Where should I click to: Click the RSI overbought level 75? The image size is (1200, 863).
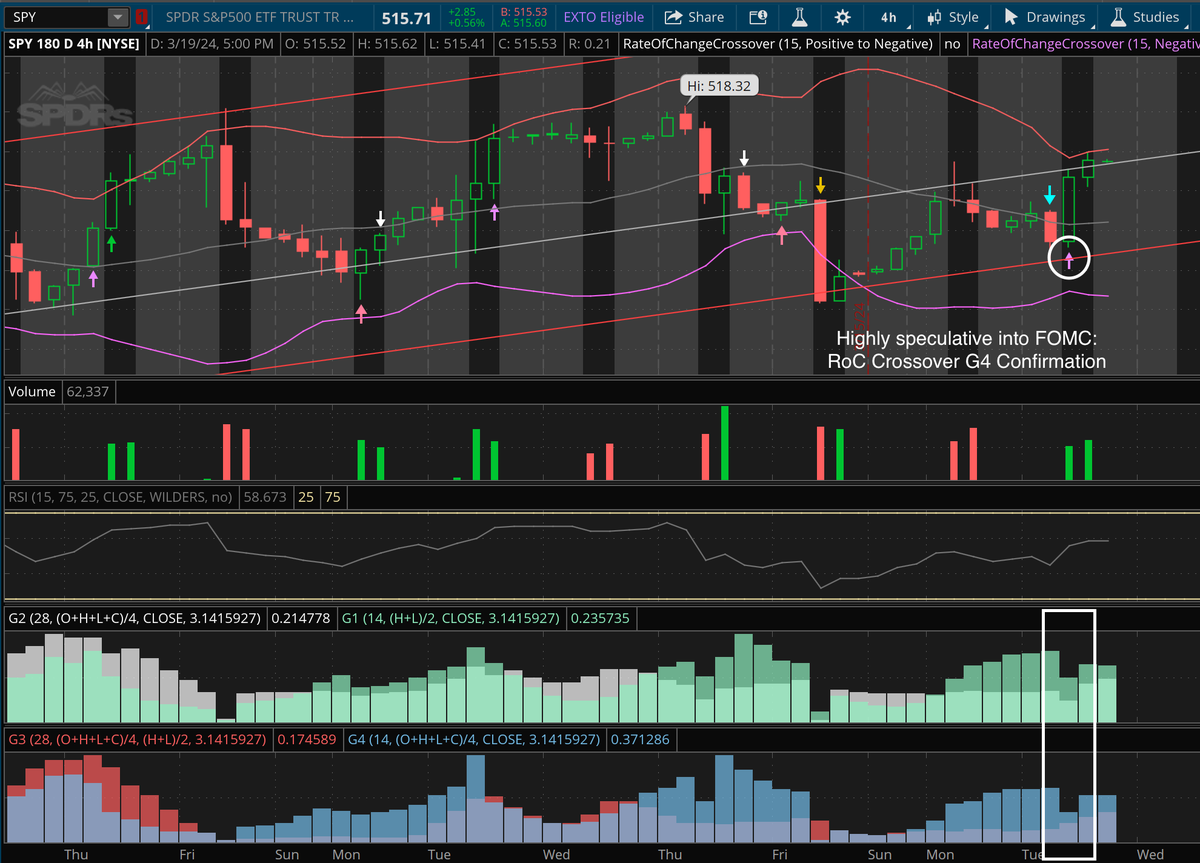click(332, 496)
